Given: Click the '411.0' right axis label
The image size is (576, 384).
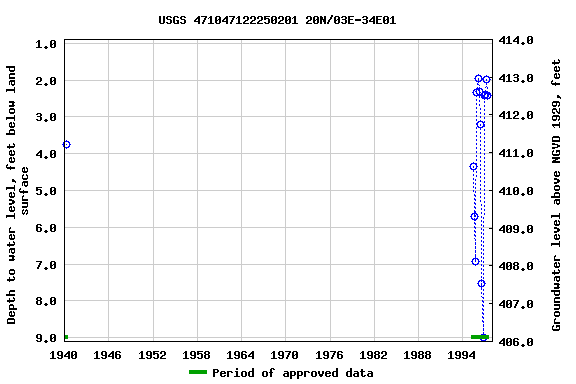Looking at the screenshot, I should click(x=516, y=153).
